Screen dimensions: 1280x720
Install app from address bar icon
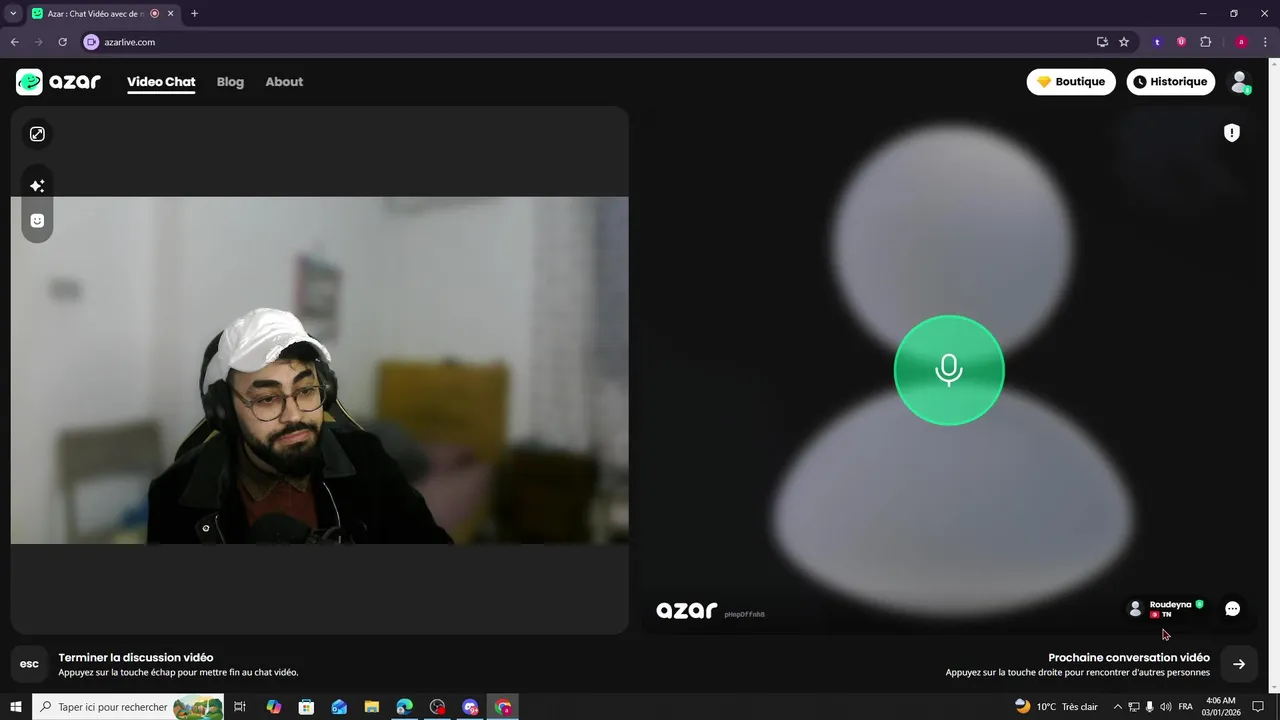1102,42
